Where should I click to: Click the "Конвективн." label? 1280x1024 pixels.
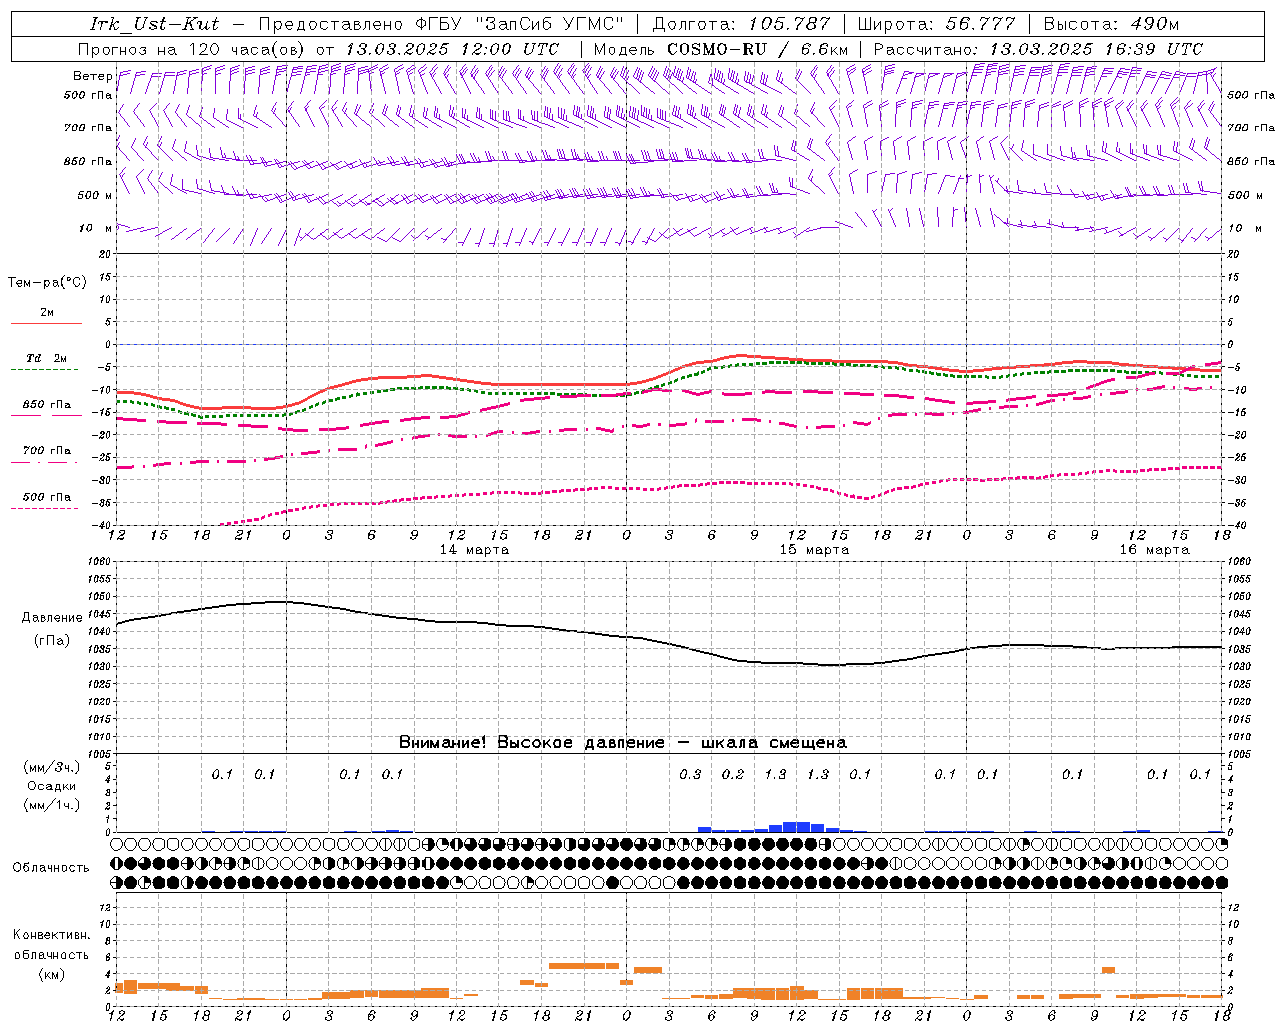click(x=52, y=935)
